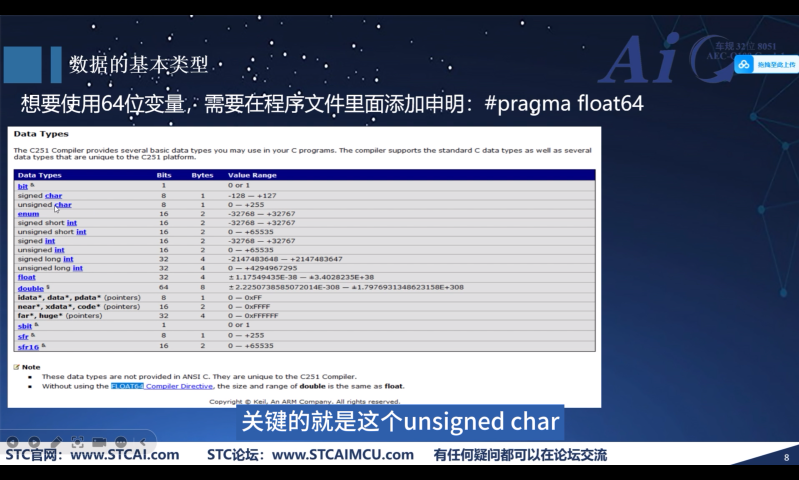The height and width of the screenshot is (480, 799).
Task: Open the pen annotation tool
Action: [56, 442]
